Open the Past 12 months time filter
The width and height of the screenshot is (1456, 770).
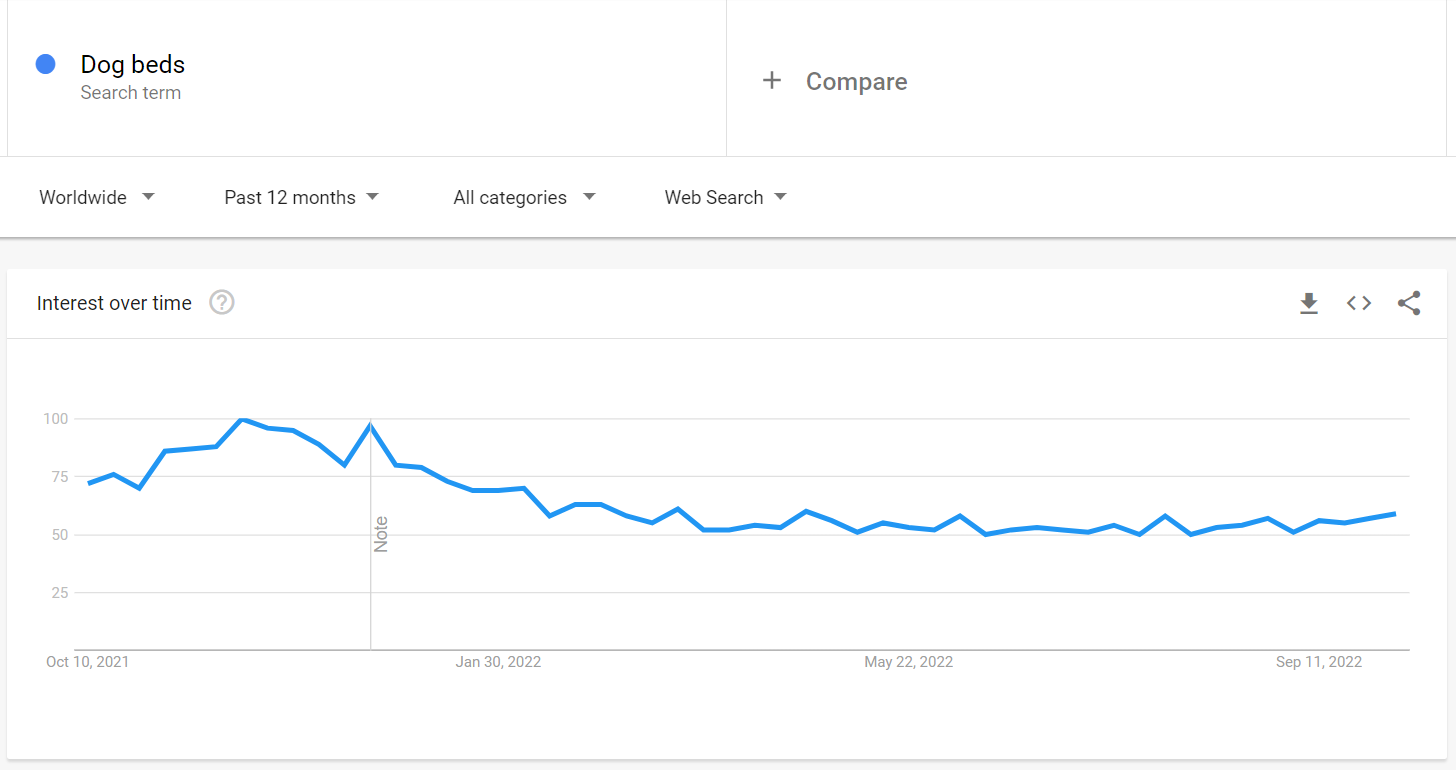301,197
